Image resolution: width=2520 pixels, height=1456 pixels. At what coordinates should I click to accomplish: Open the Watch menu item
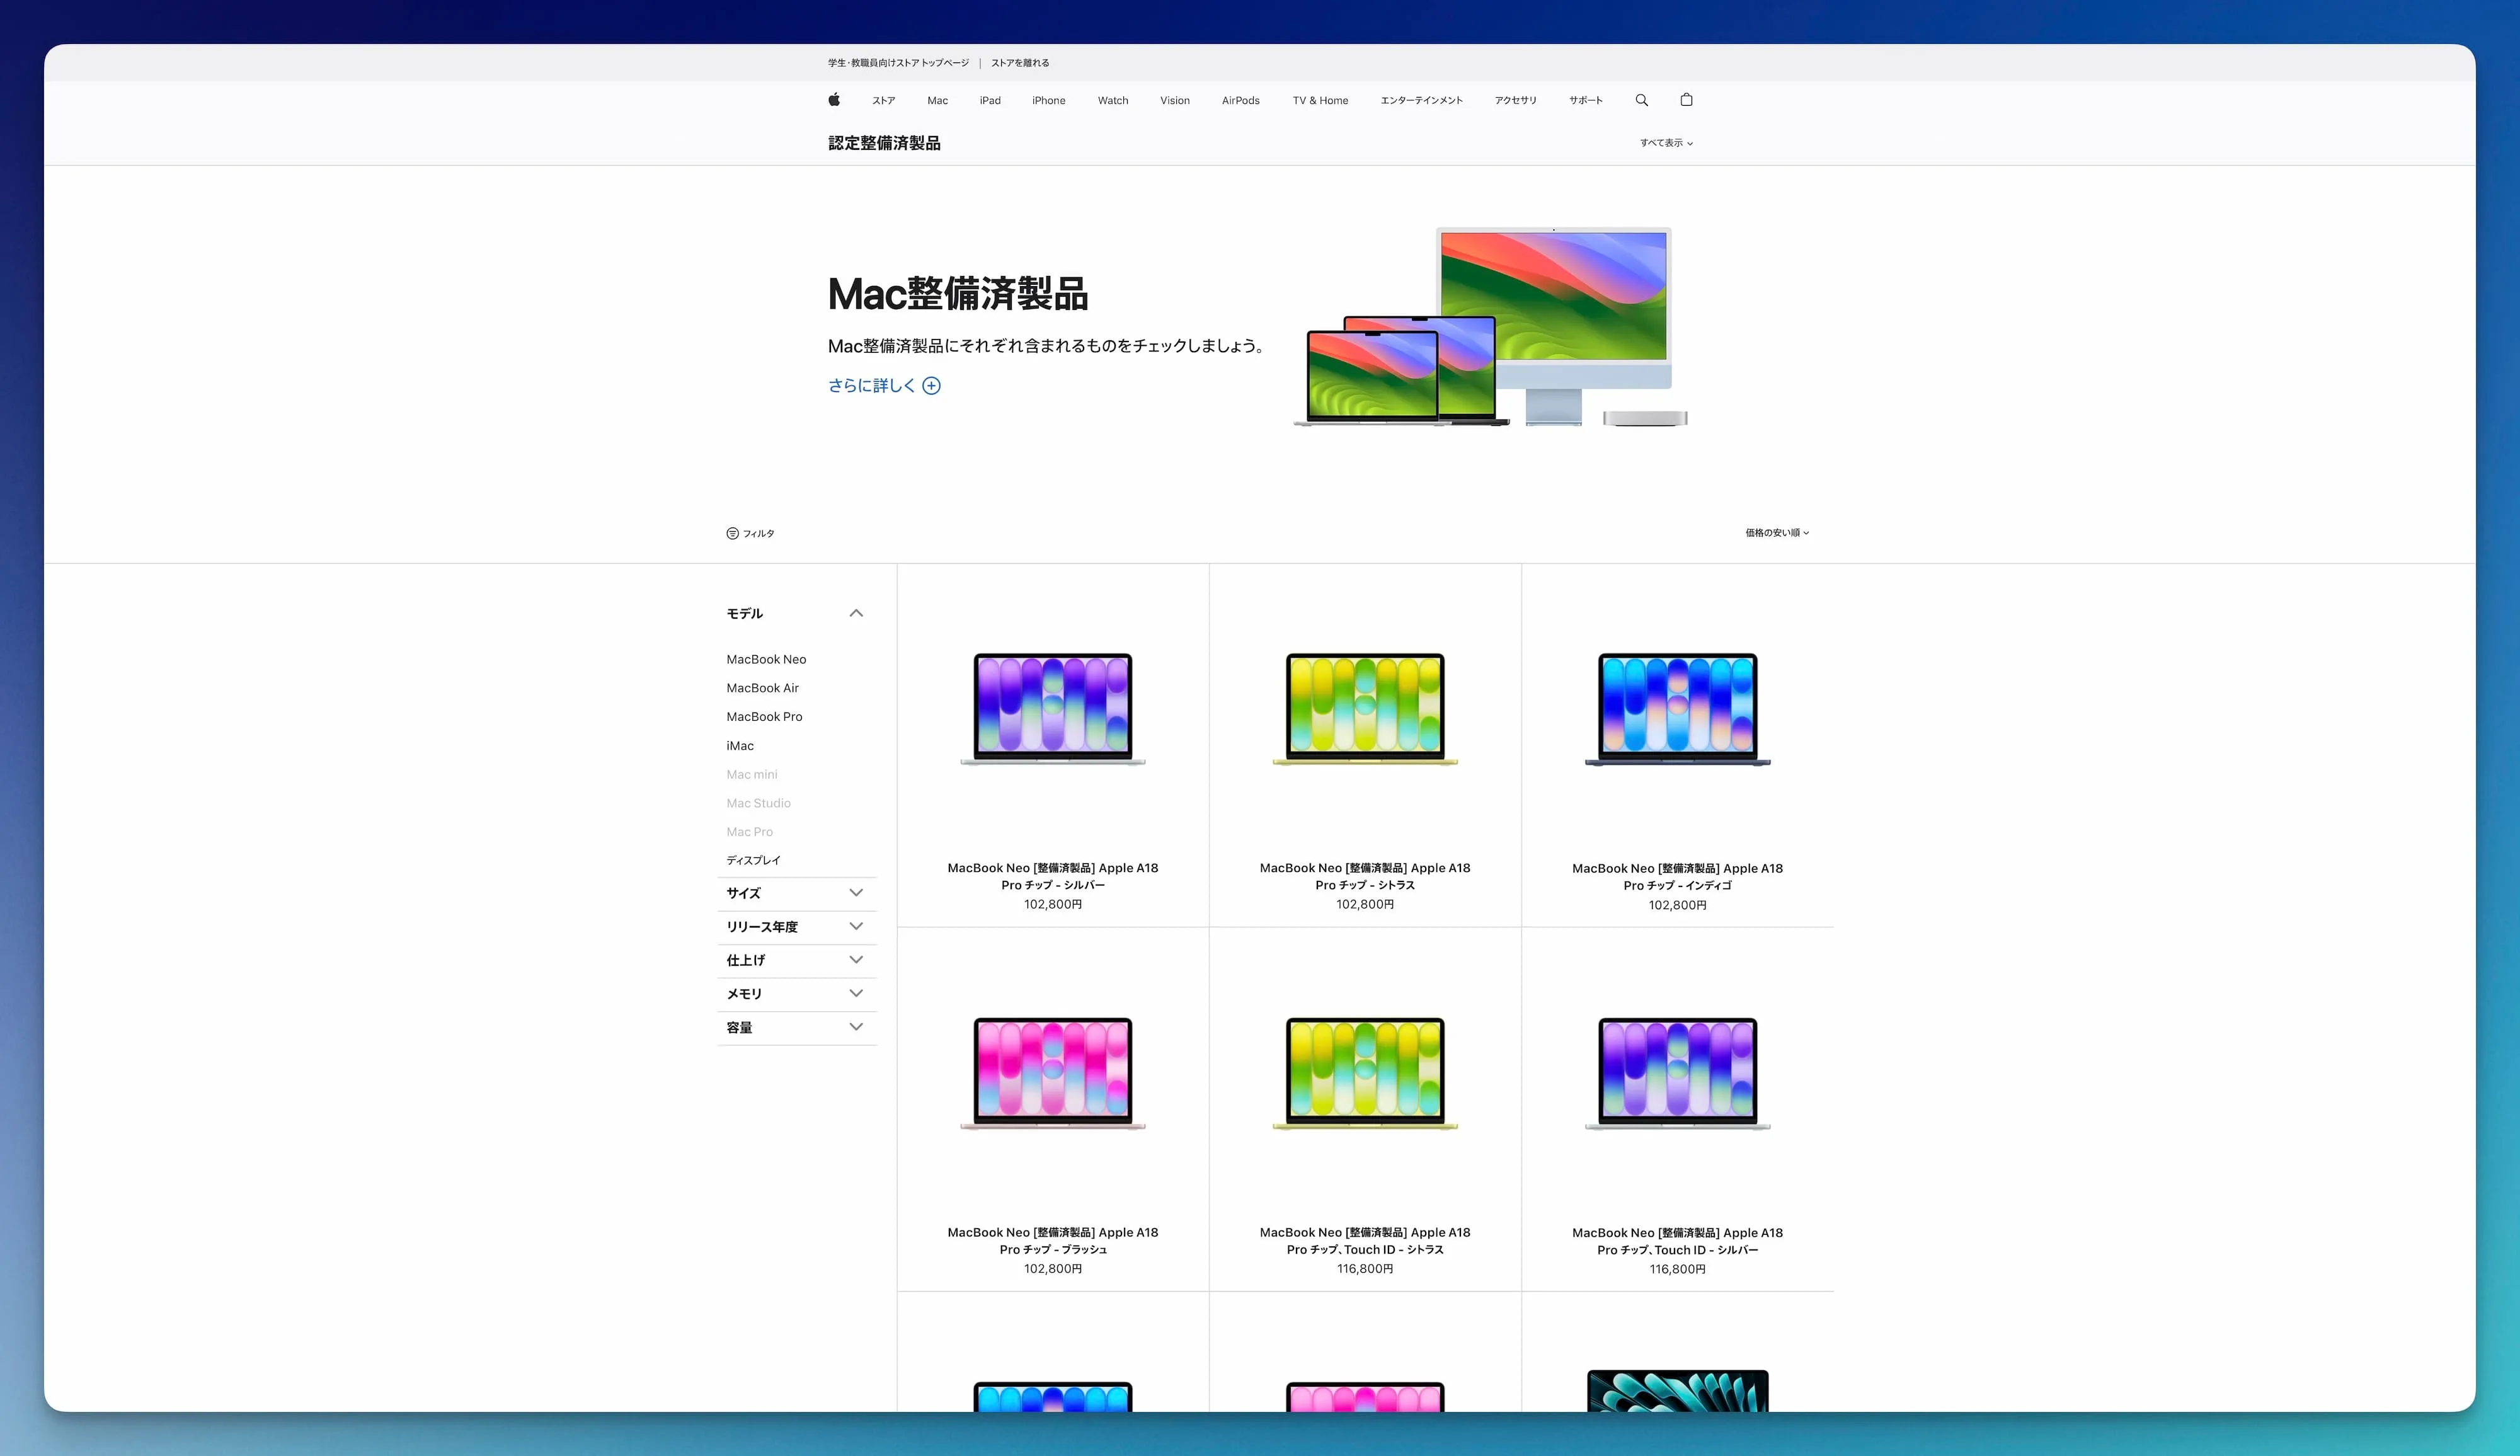point(1113,100)
